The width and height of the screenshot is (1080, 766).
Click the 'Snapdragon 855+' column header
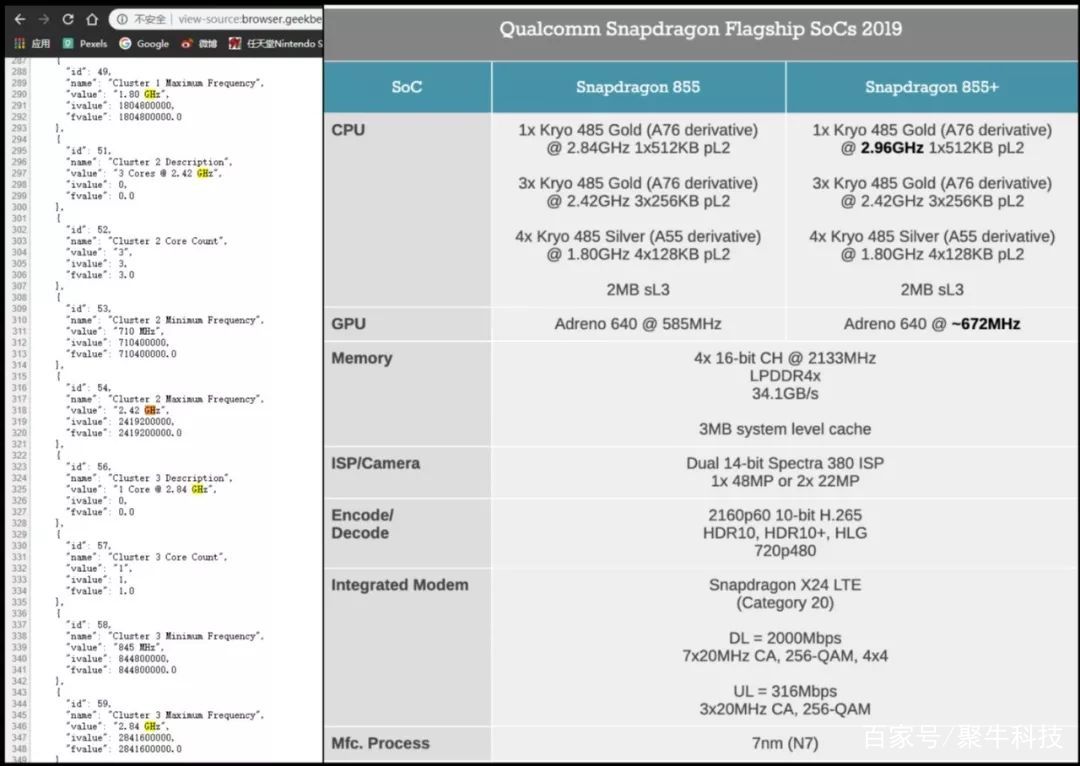pyautogui.click(x=931, y=87)
